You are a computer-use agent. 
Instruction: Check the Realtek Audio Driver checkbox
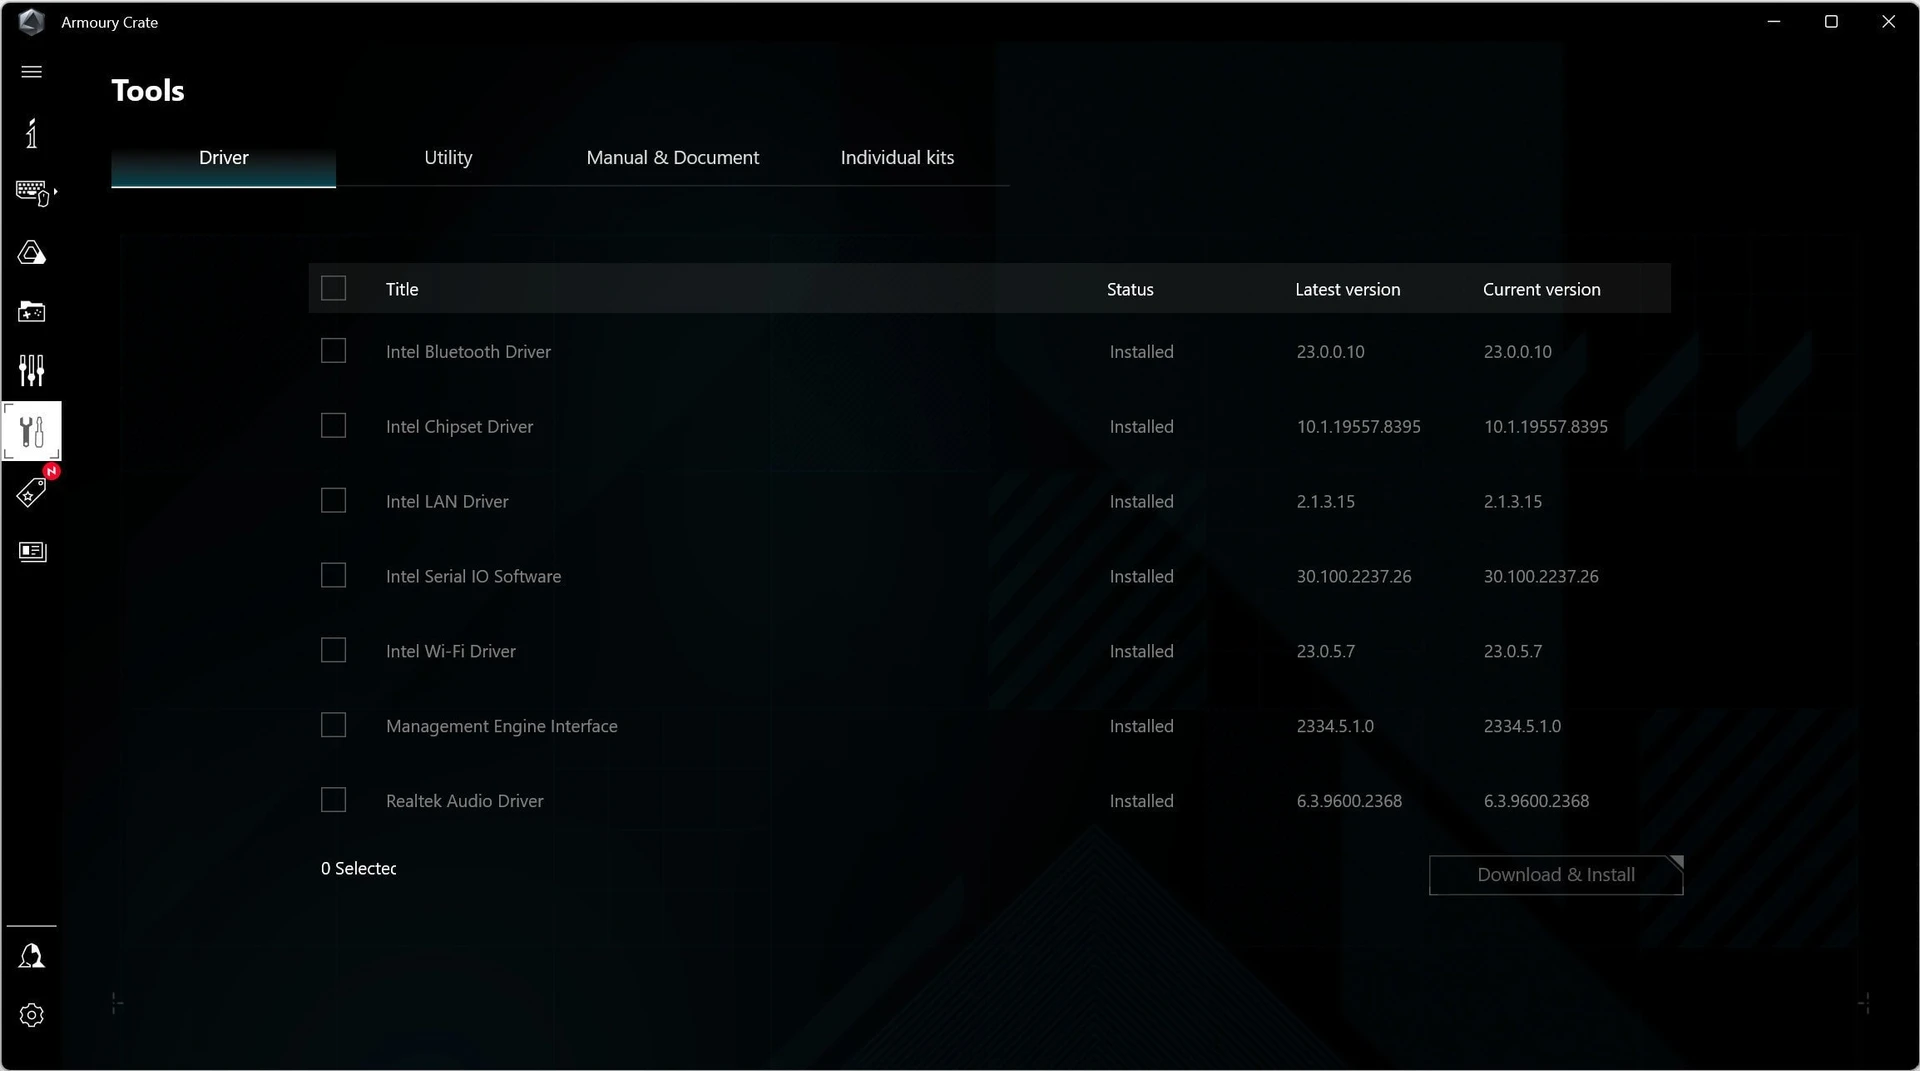(333, 800)
